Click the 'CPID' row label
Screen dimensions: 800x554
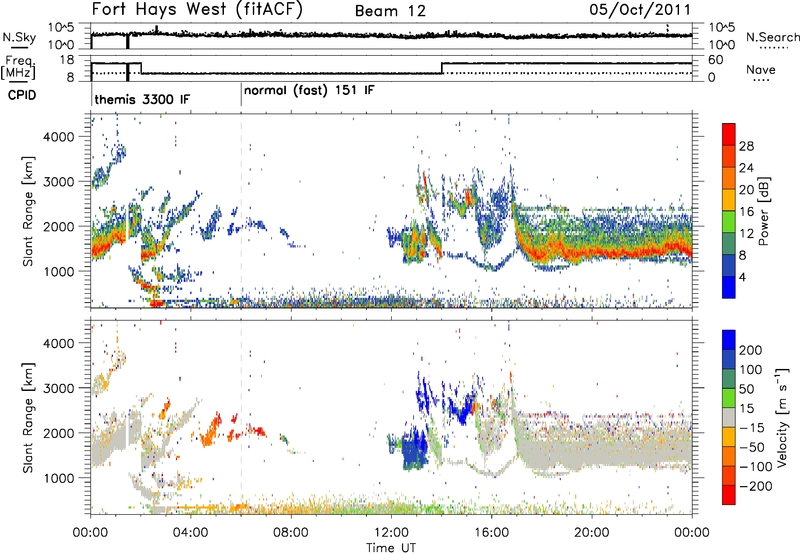pyautogui.click(x=21, y=95)
